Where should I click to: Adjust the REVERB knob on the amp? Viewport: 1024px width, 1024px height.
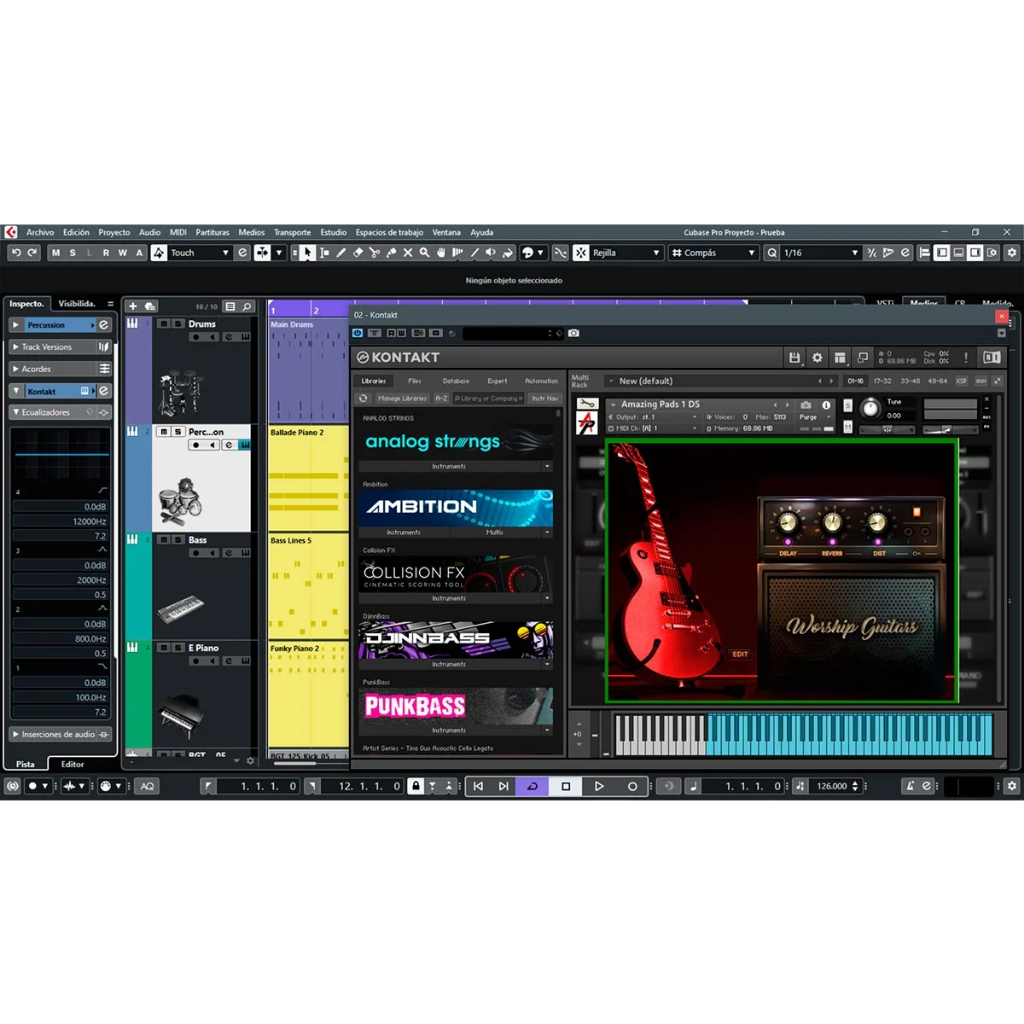coord(832,522)
